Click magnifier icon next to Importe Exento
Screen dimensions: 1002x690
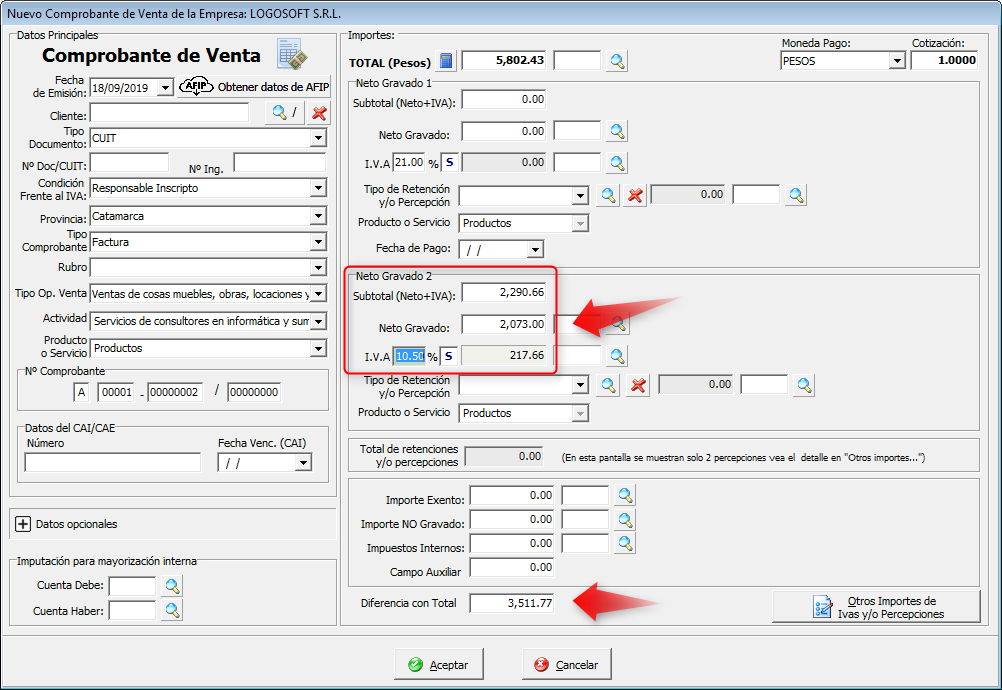[x=625, y=495]
